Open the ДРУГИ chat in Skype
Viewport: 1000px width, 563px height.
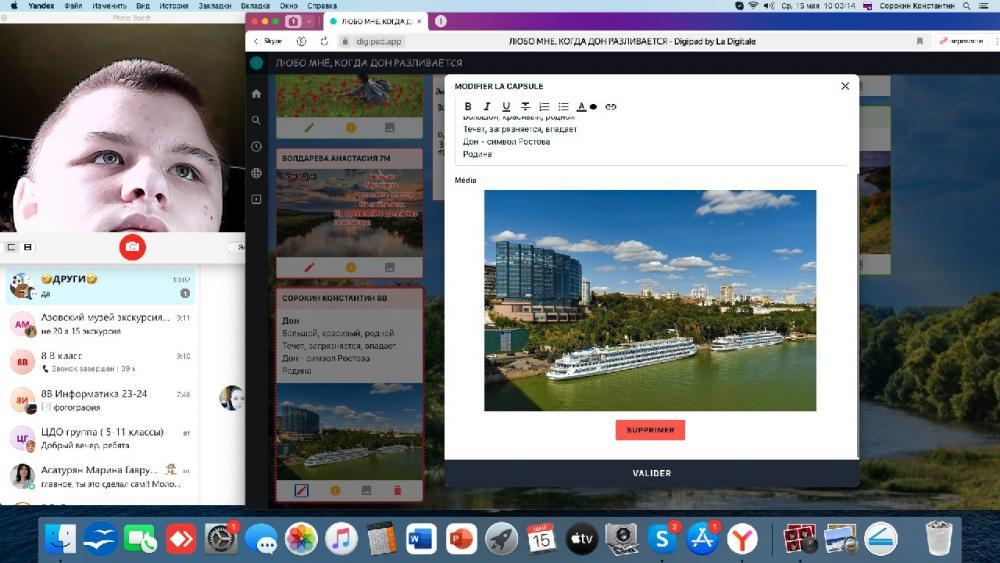pos(100,285)
